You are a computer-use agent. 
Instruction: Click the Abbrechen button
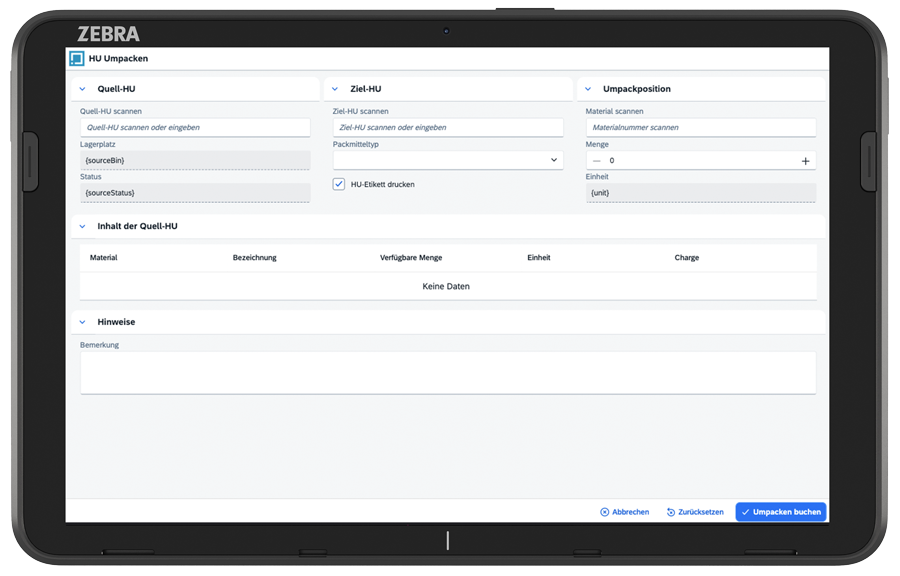[x=624, y=512]
